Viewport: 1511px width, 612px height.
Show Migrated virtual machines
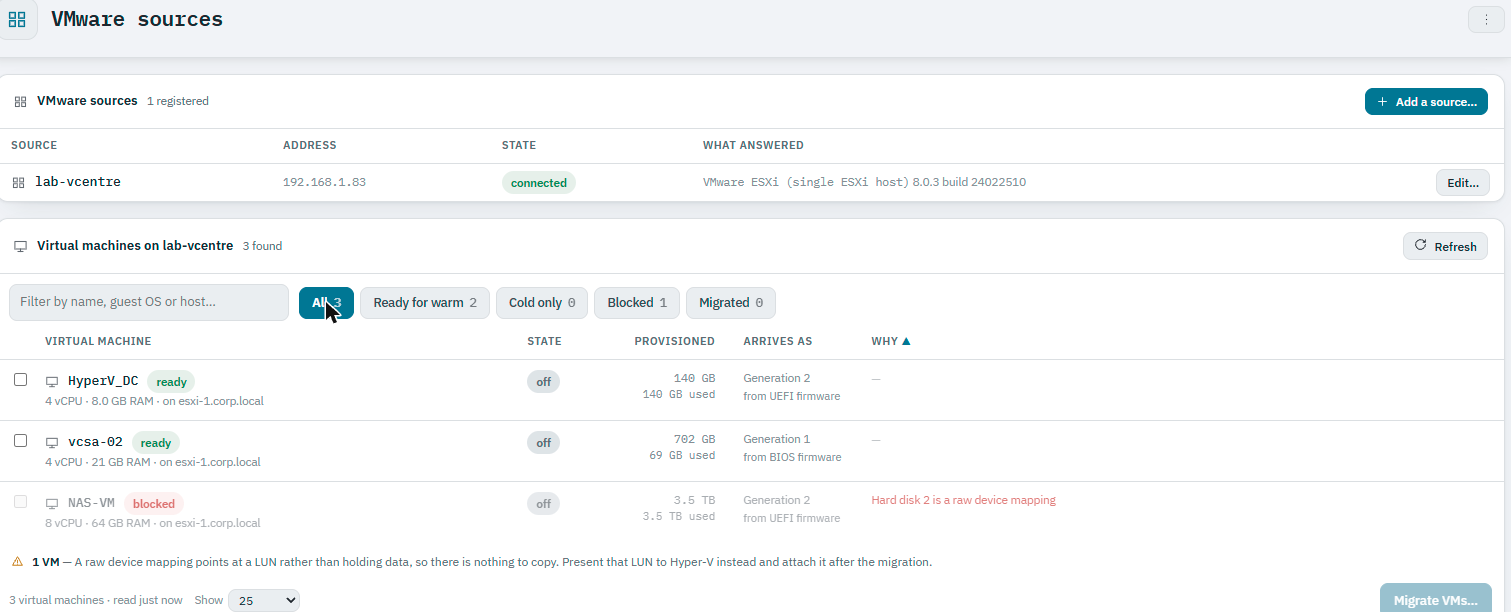point(731,303)
